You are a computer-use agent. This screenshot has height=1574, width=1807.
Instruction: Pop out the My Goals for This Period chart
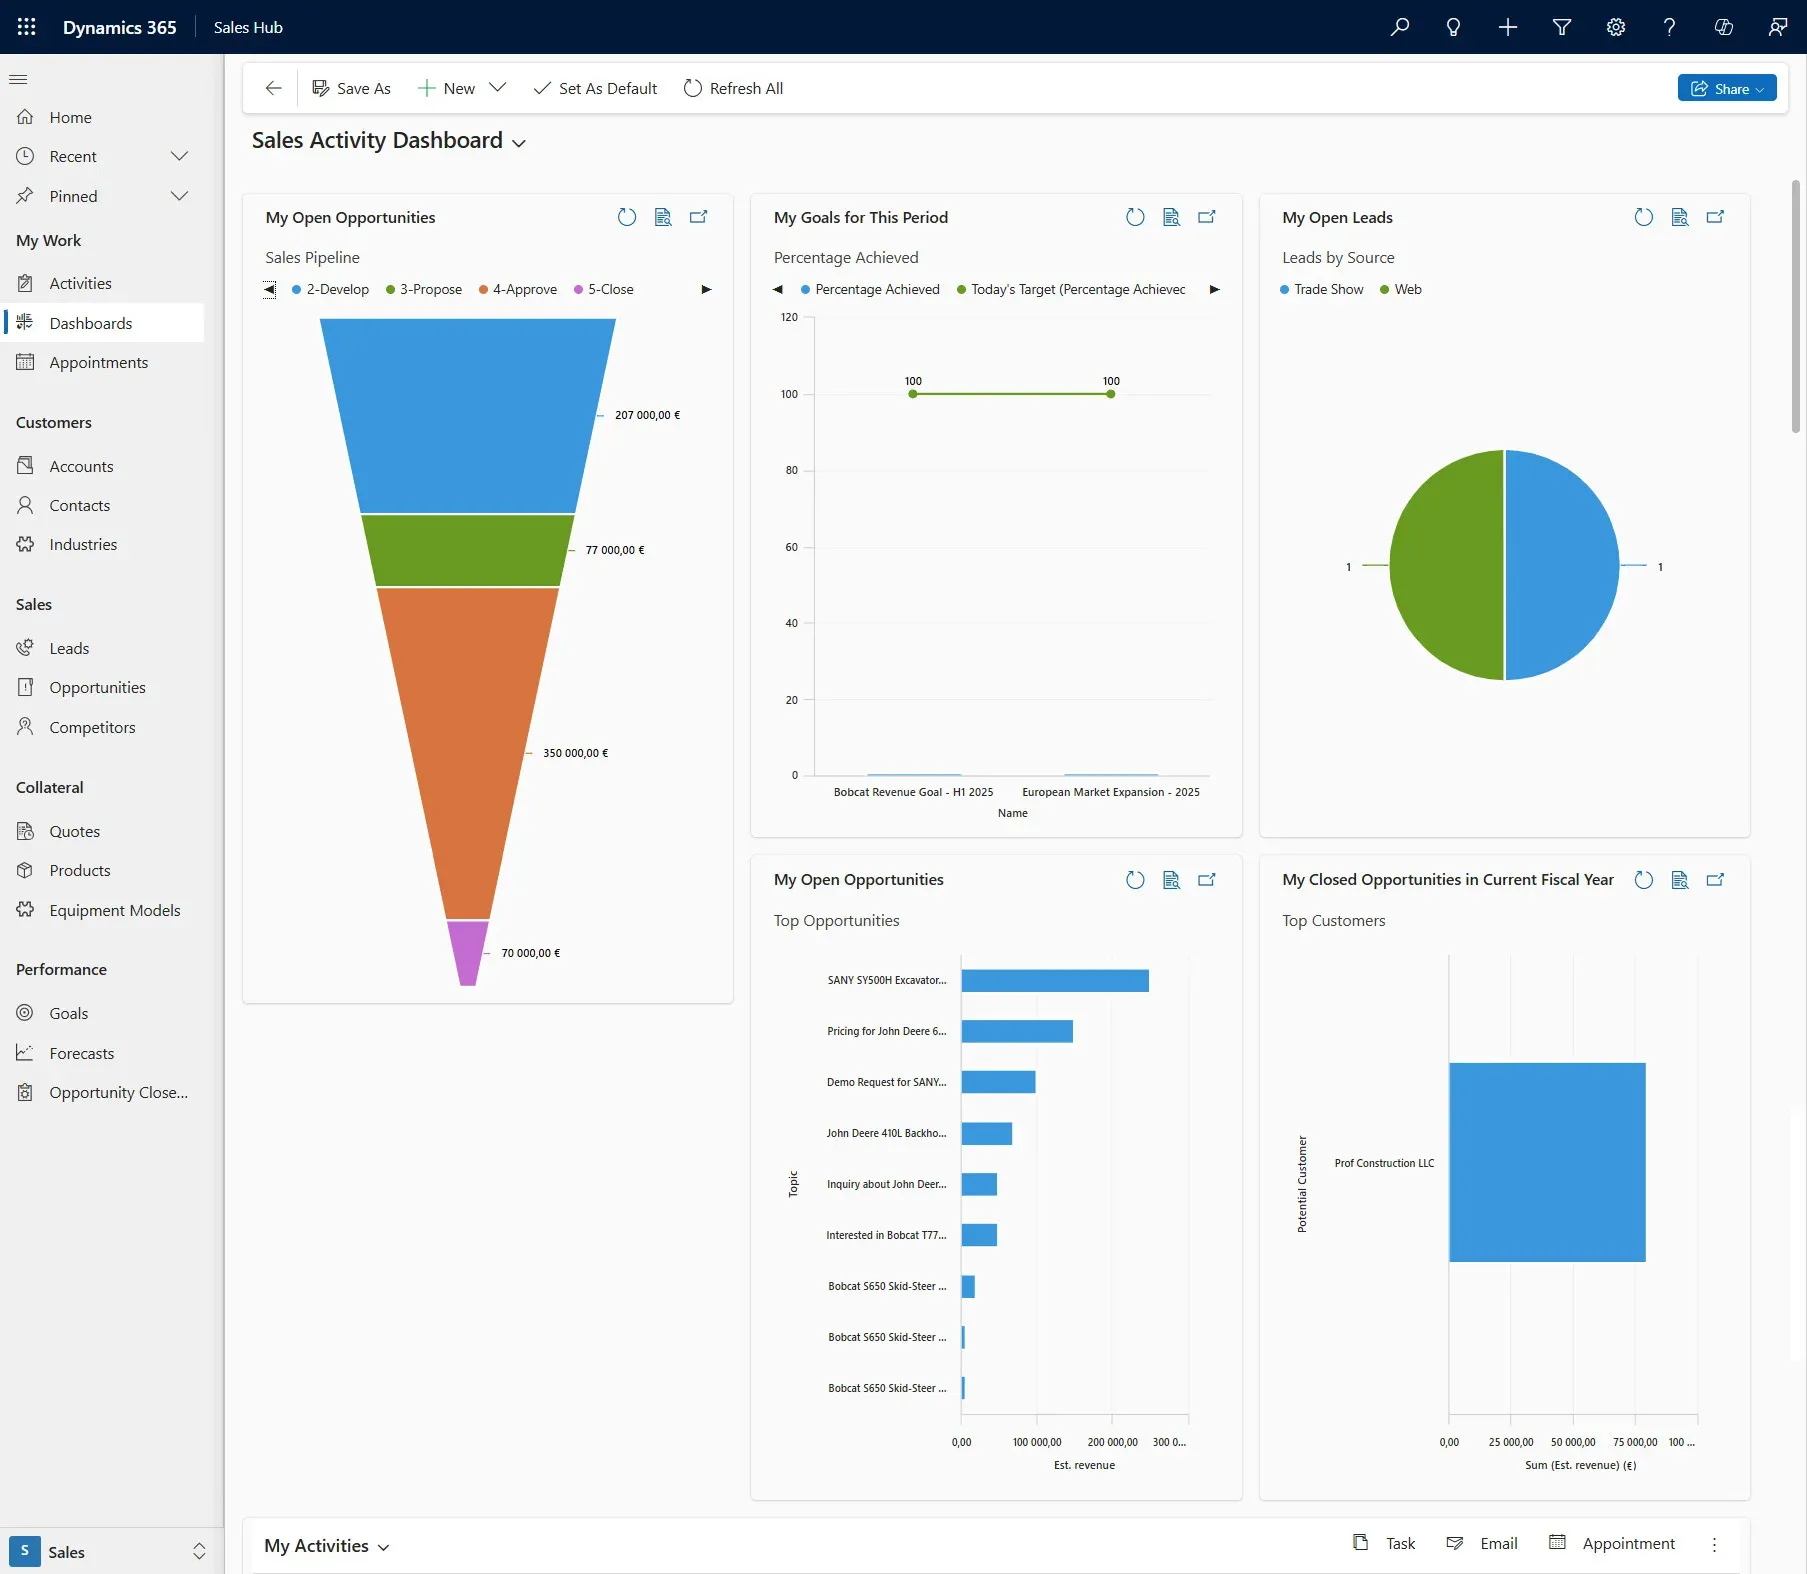point(1207,217)
